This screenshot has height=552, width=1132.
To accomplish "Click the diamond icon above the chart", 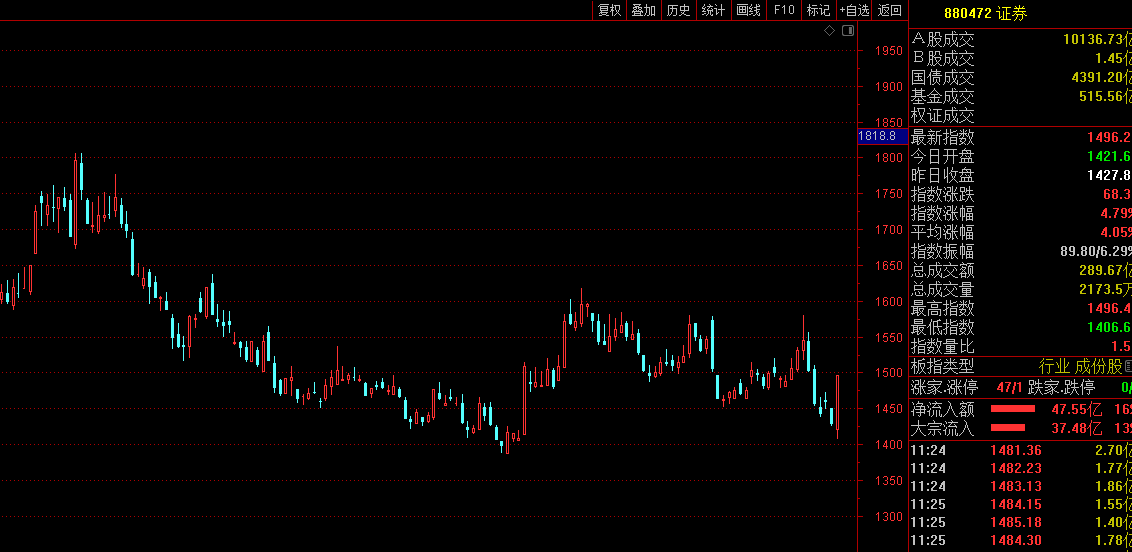I will coord(830,30).
